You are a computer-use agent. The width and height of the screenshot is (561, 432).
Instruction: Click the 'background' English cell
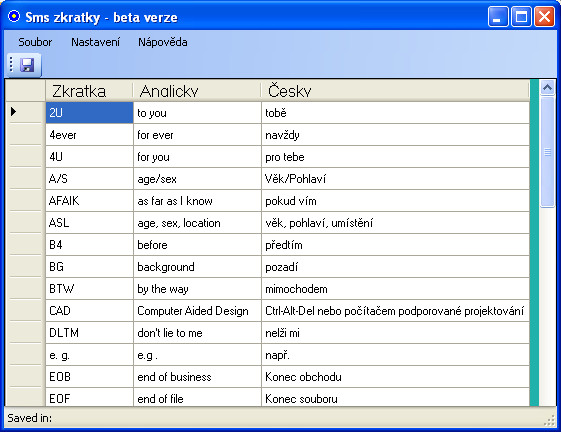pos(197,267)
